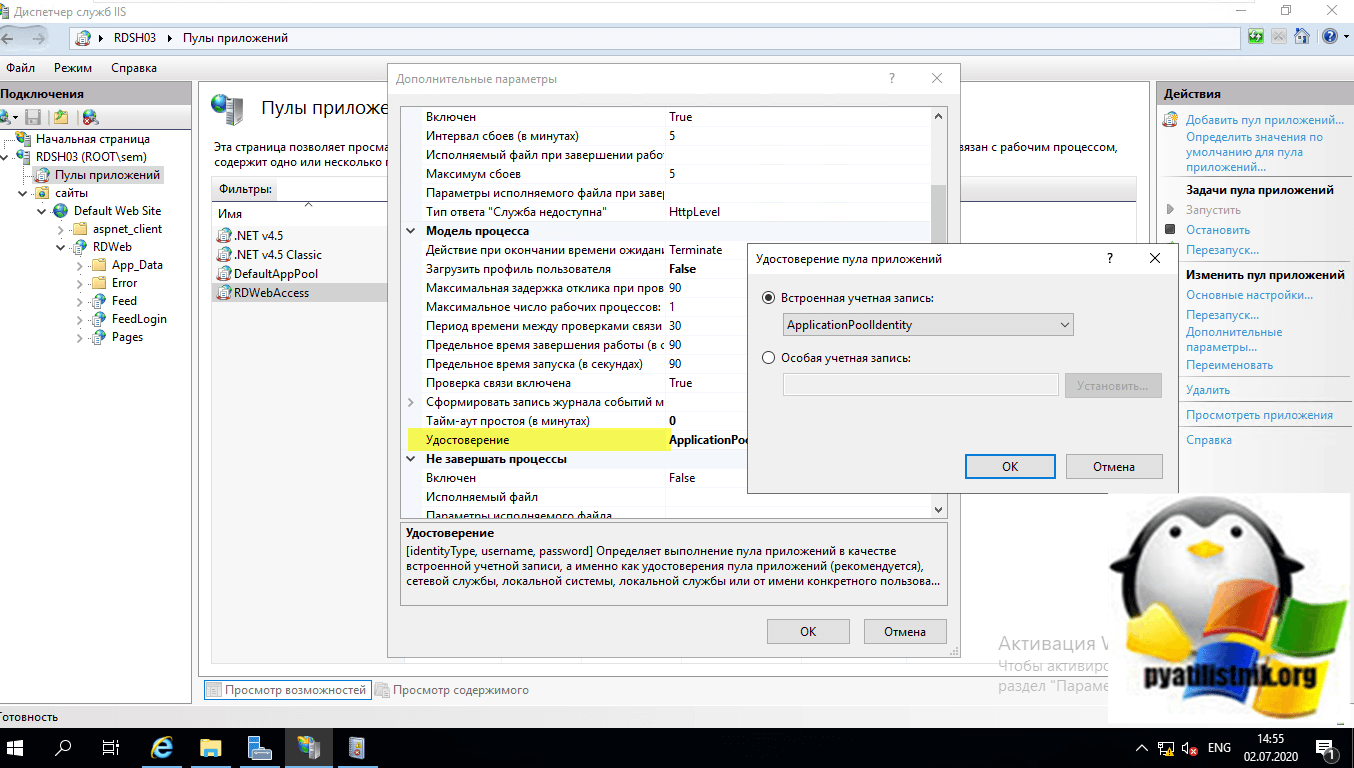Switch to Просмотр возможностей tab
Viewport: 1354px width, 768px height.
point(286,690)
